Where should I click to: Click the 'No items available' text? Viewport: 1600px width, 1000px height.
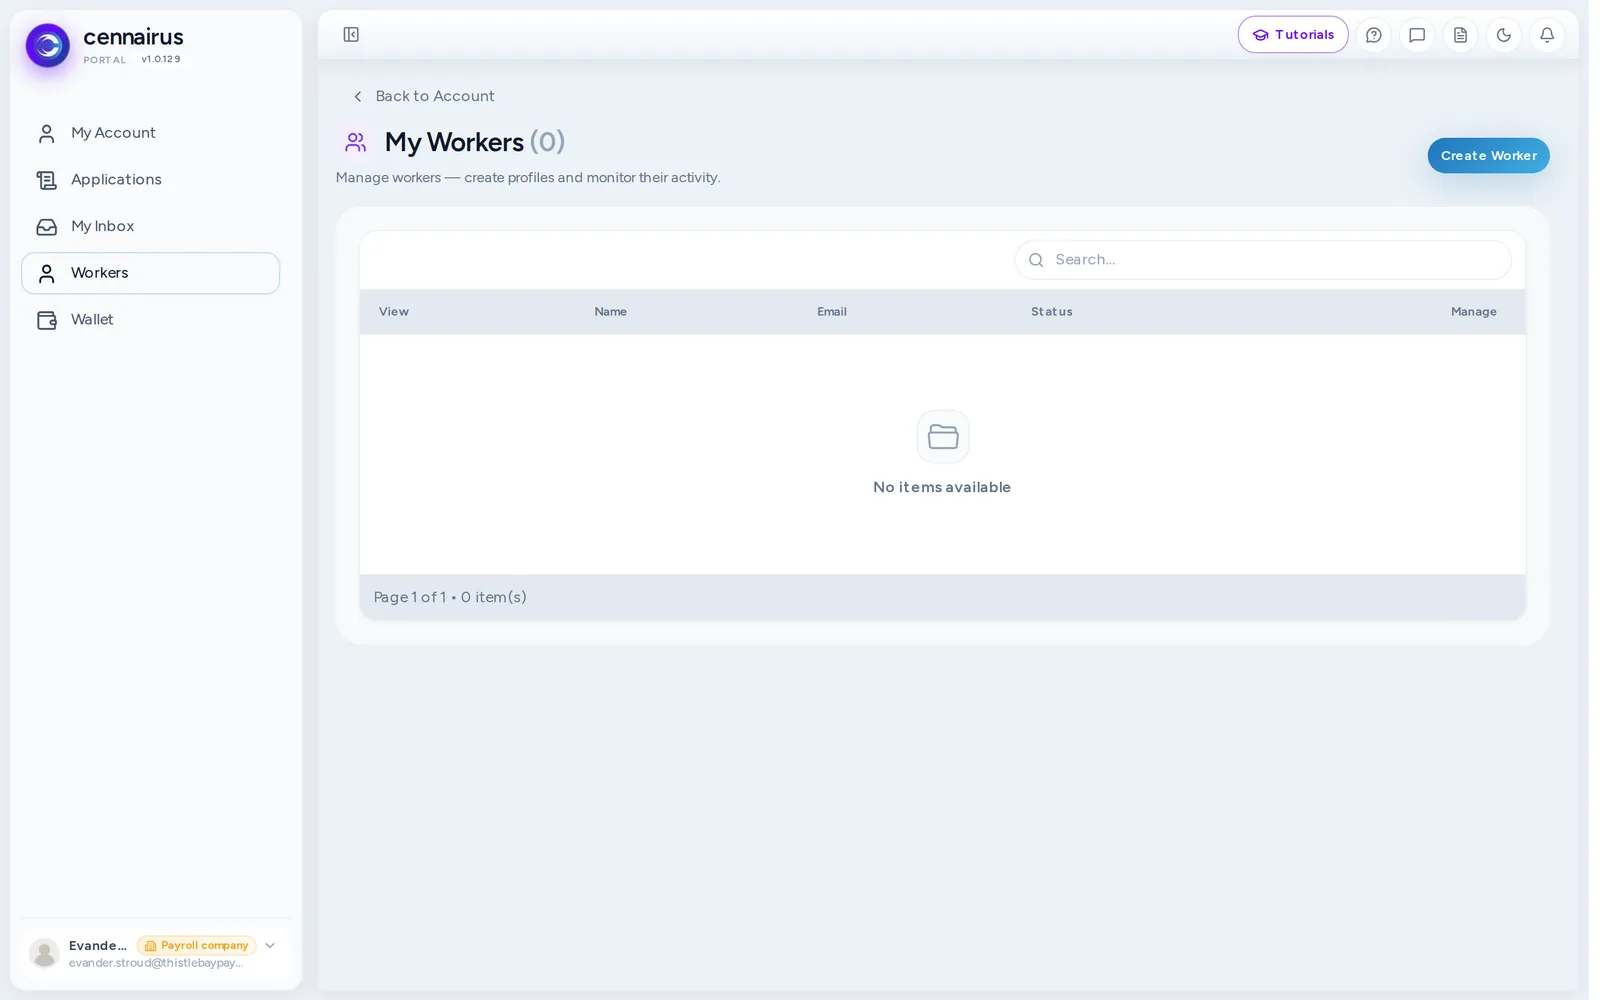coord(942,487)
